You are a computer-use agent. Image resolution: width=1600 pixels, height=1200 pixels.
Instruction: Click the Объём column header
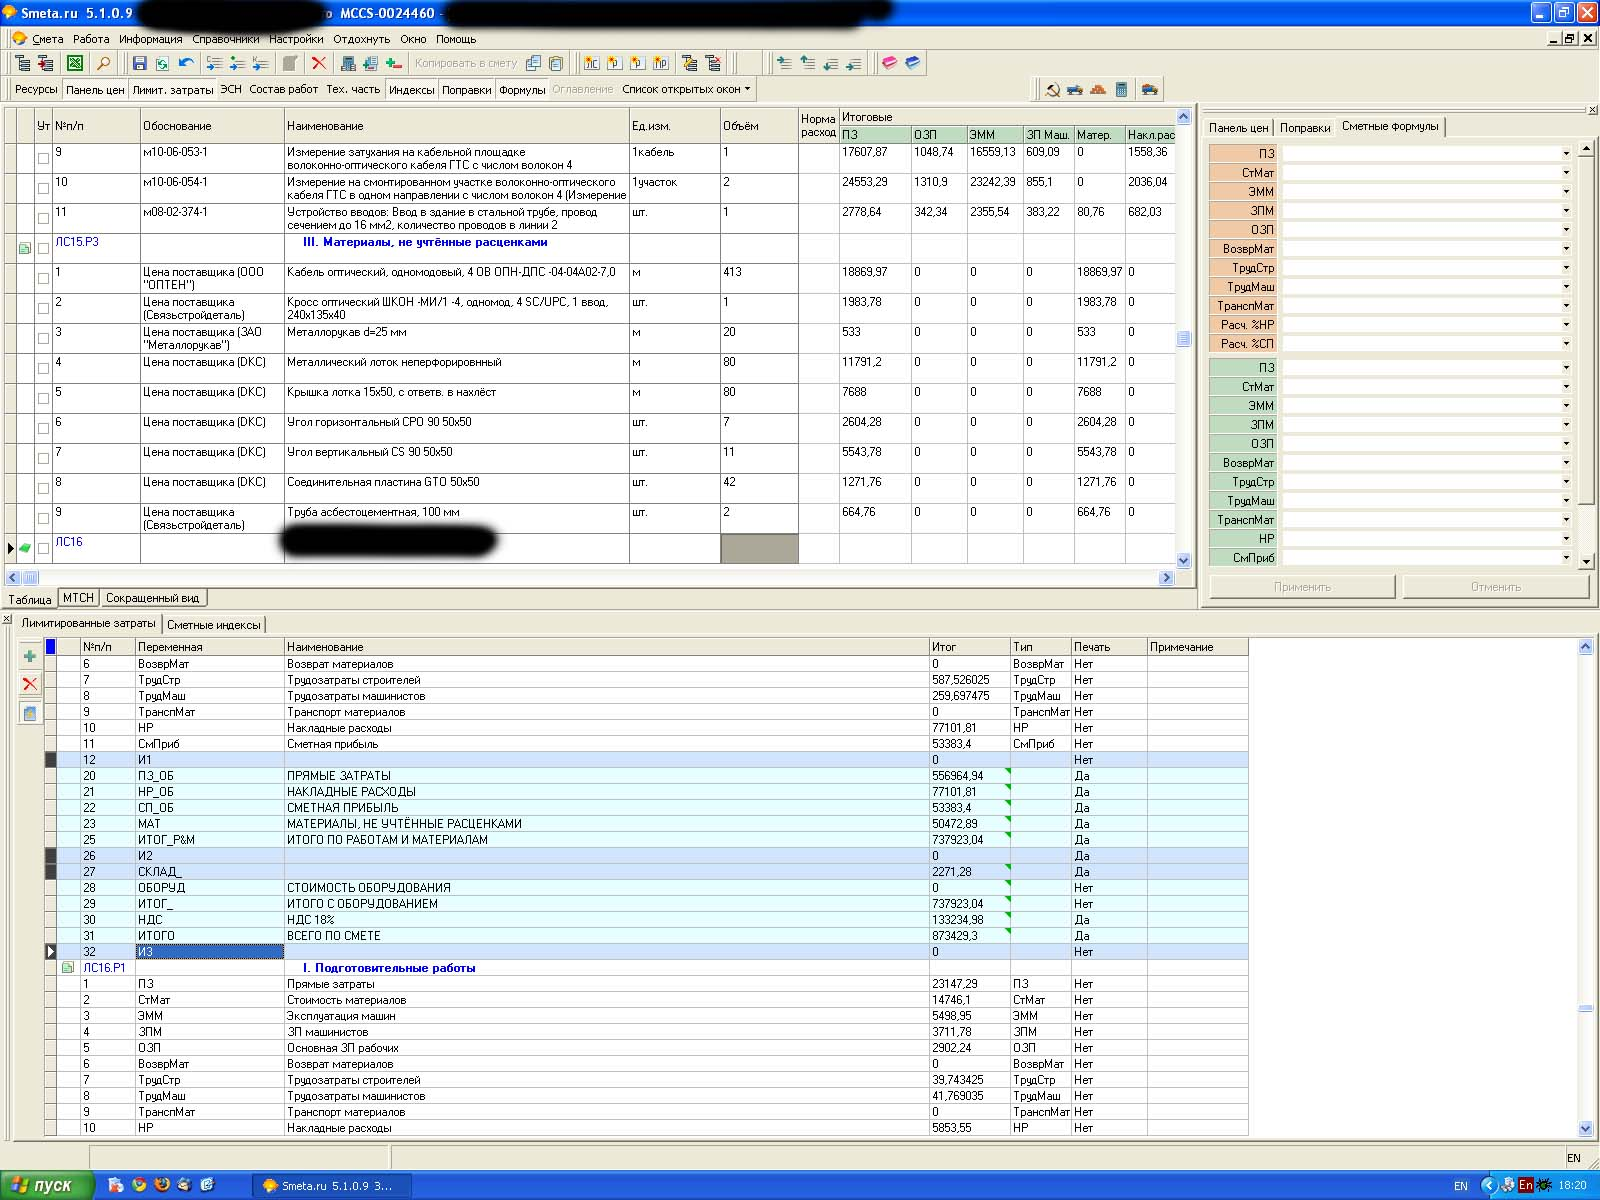(x=759, y=126)
